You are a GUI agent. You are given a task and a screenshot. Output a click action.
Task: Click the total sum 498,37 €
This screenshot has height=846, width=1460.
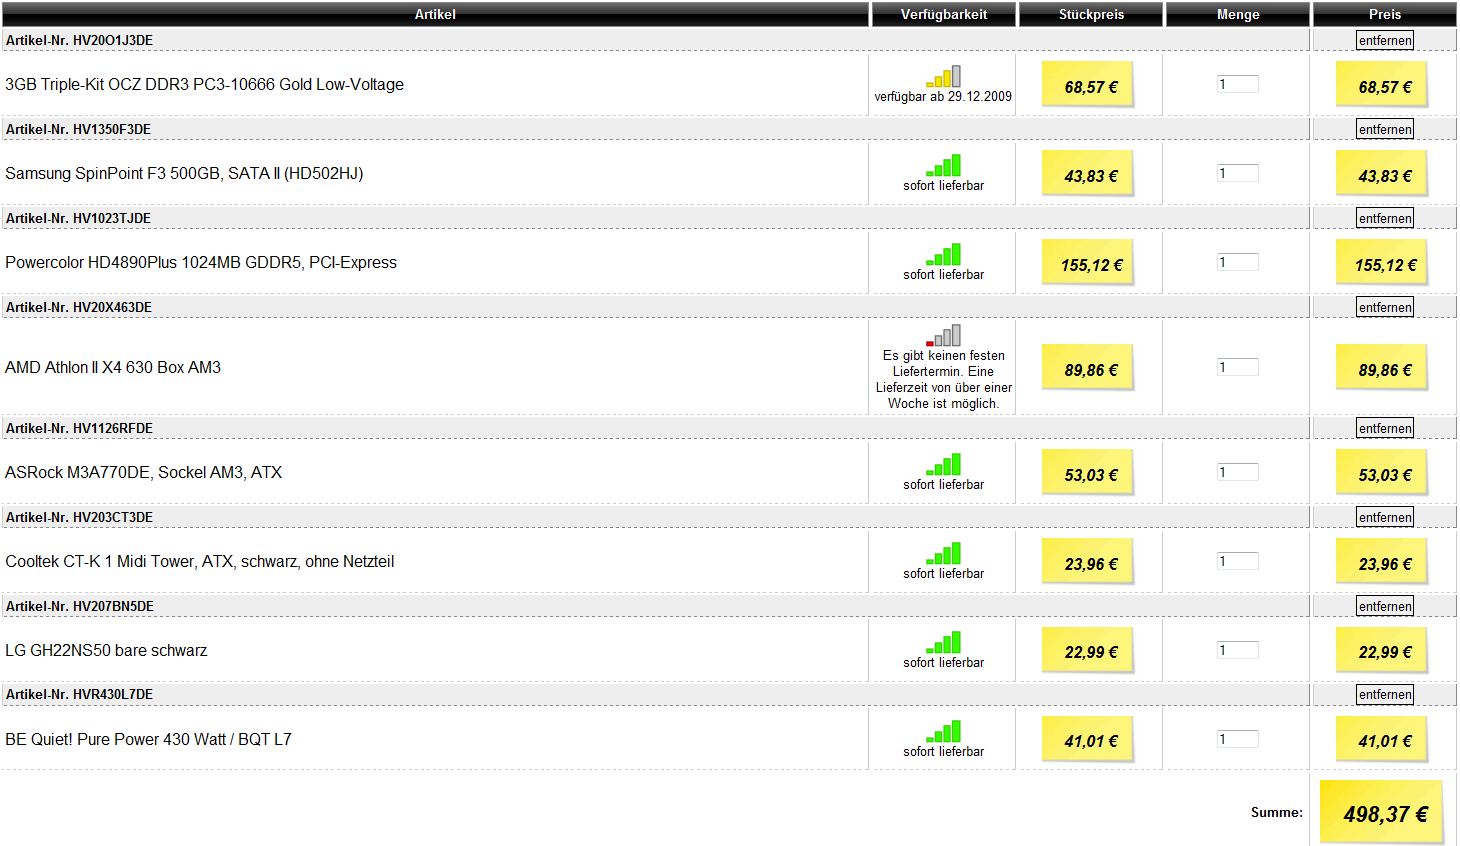pos(1383,812)
